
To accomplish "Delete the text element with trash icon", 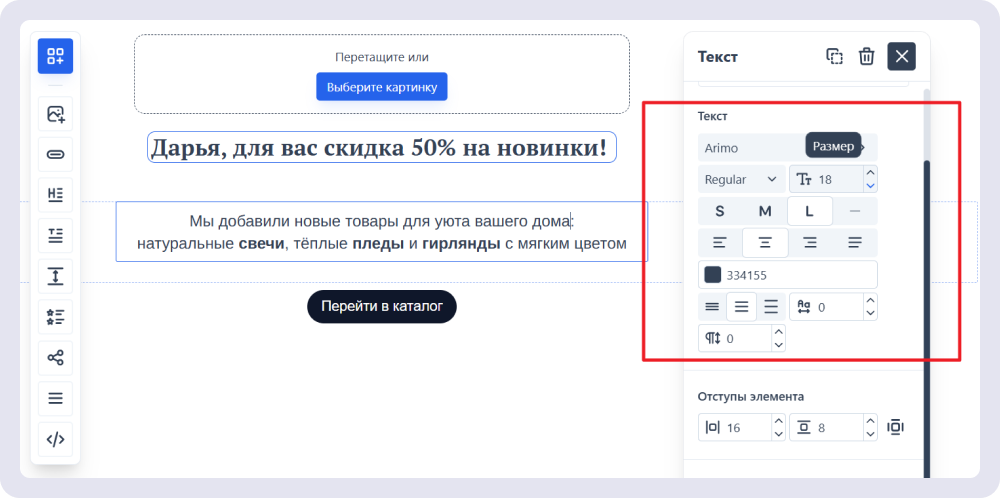I will (x=866, y=56).
